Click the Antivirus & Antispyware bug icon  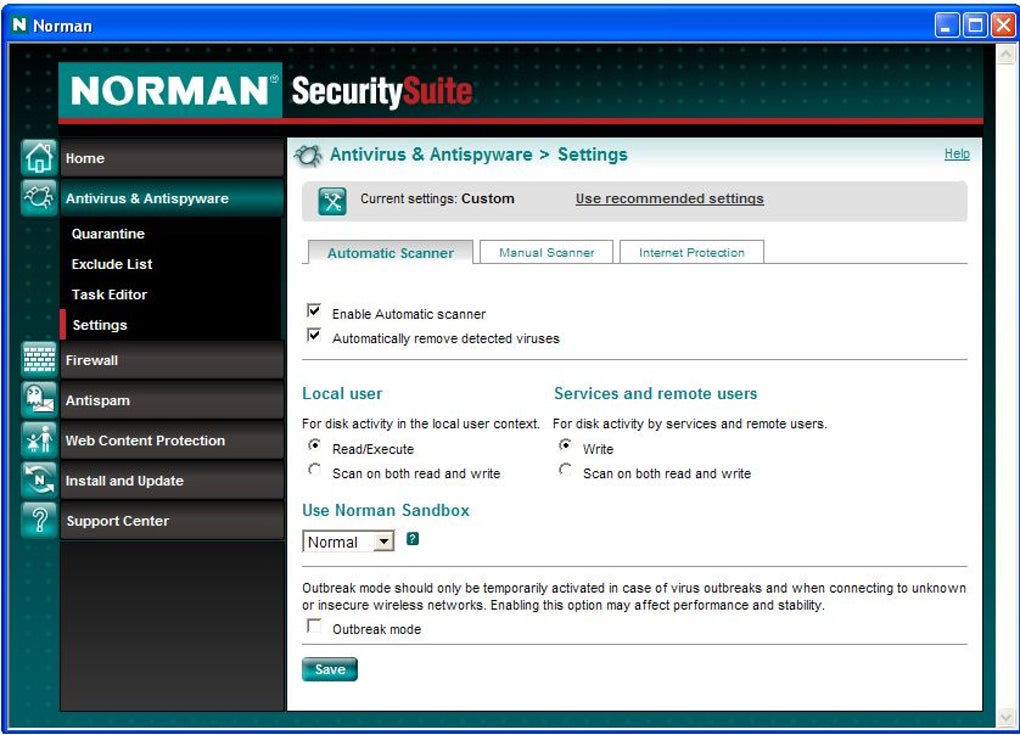pyautogui.click(x=39, y=198)
